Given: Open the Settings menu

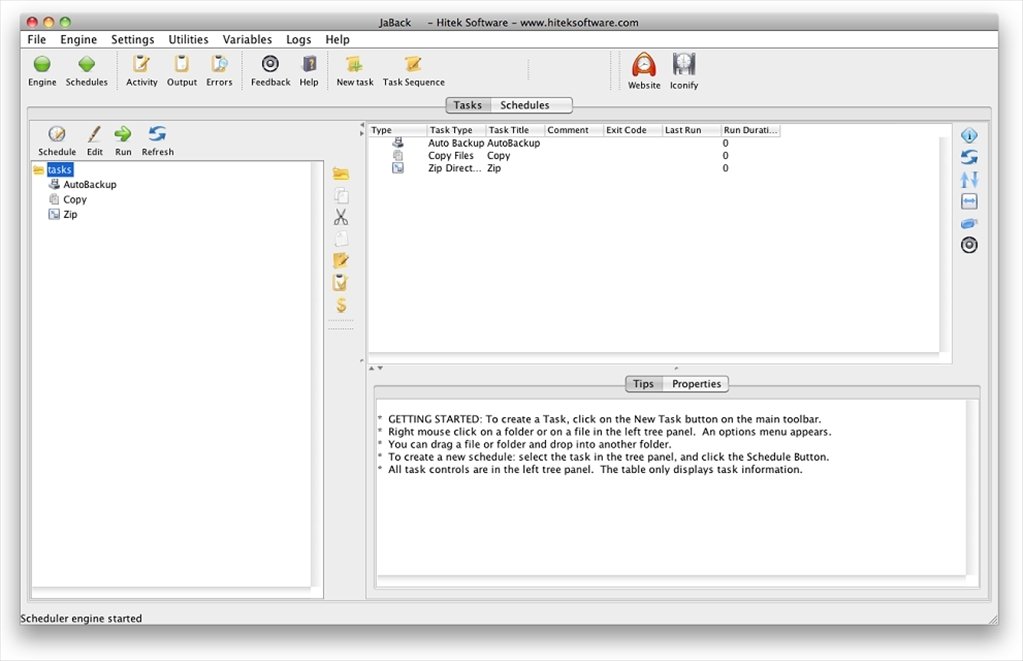Looking at the screenshot, I should (x=132, y=40).
